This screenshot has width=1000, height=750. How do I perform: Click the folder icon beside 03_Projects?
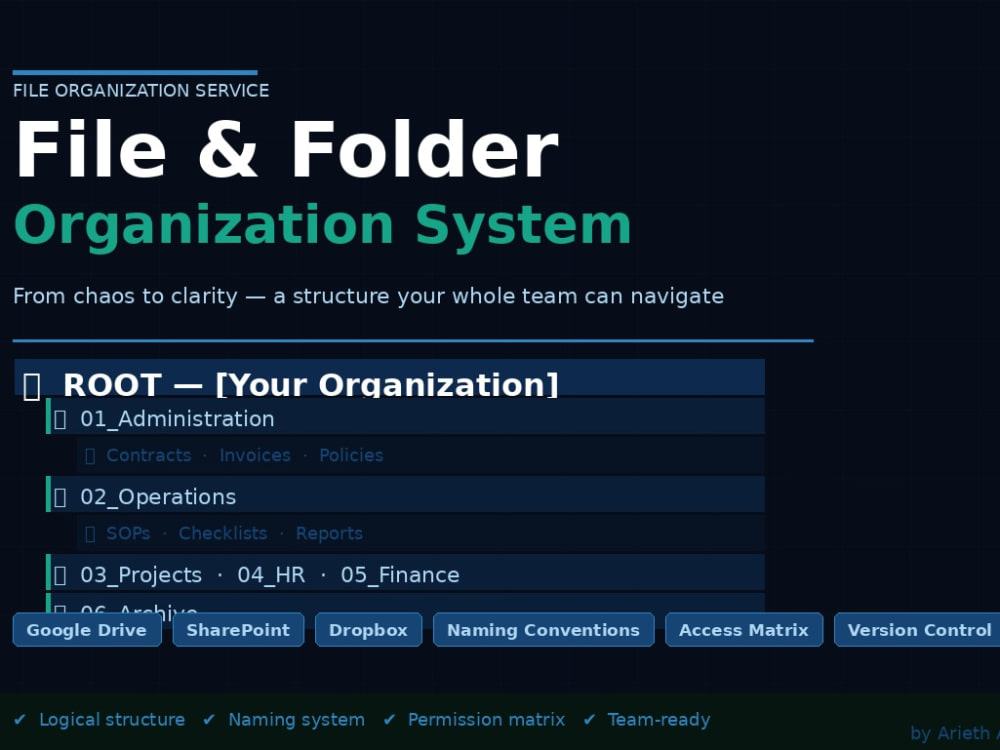(60, 575)
